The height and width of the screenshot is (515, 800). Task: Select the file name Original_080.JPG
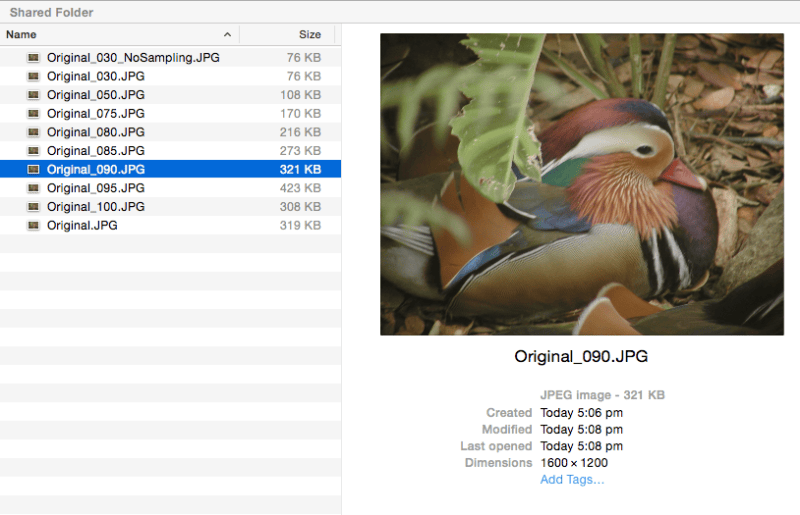(96, 132)
